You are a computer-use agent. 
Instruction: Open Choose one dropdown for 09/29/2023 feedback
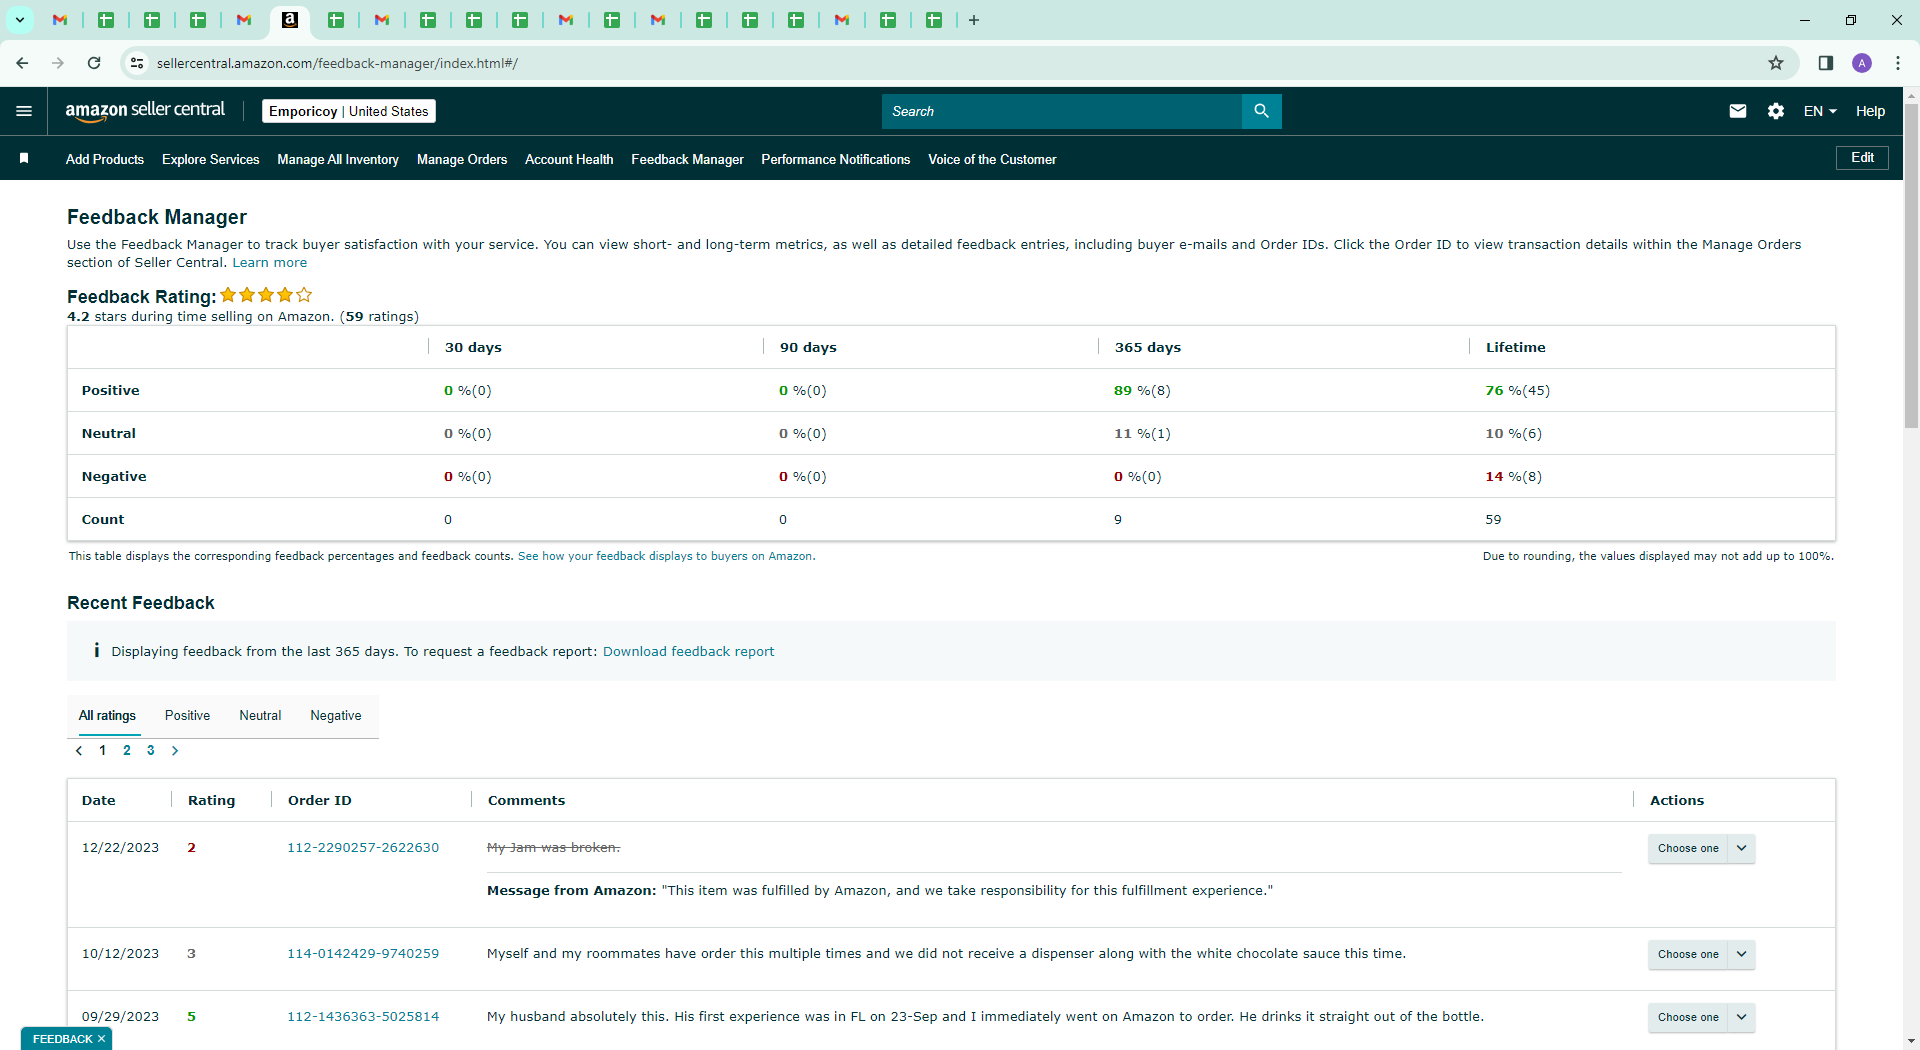tap(1701, 1017)
